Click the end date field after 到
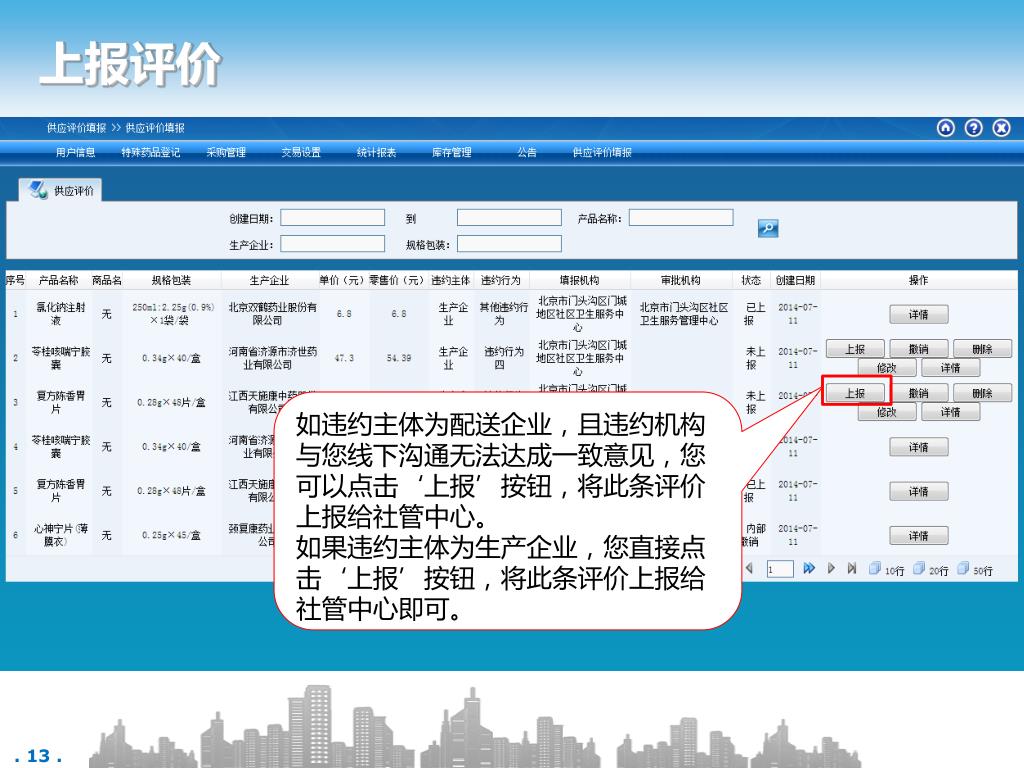1024x768 pixels. coord(509,217)
